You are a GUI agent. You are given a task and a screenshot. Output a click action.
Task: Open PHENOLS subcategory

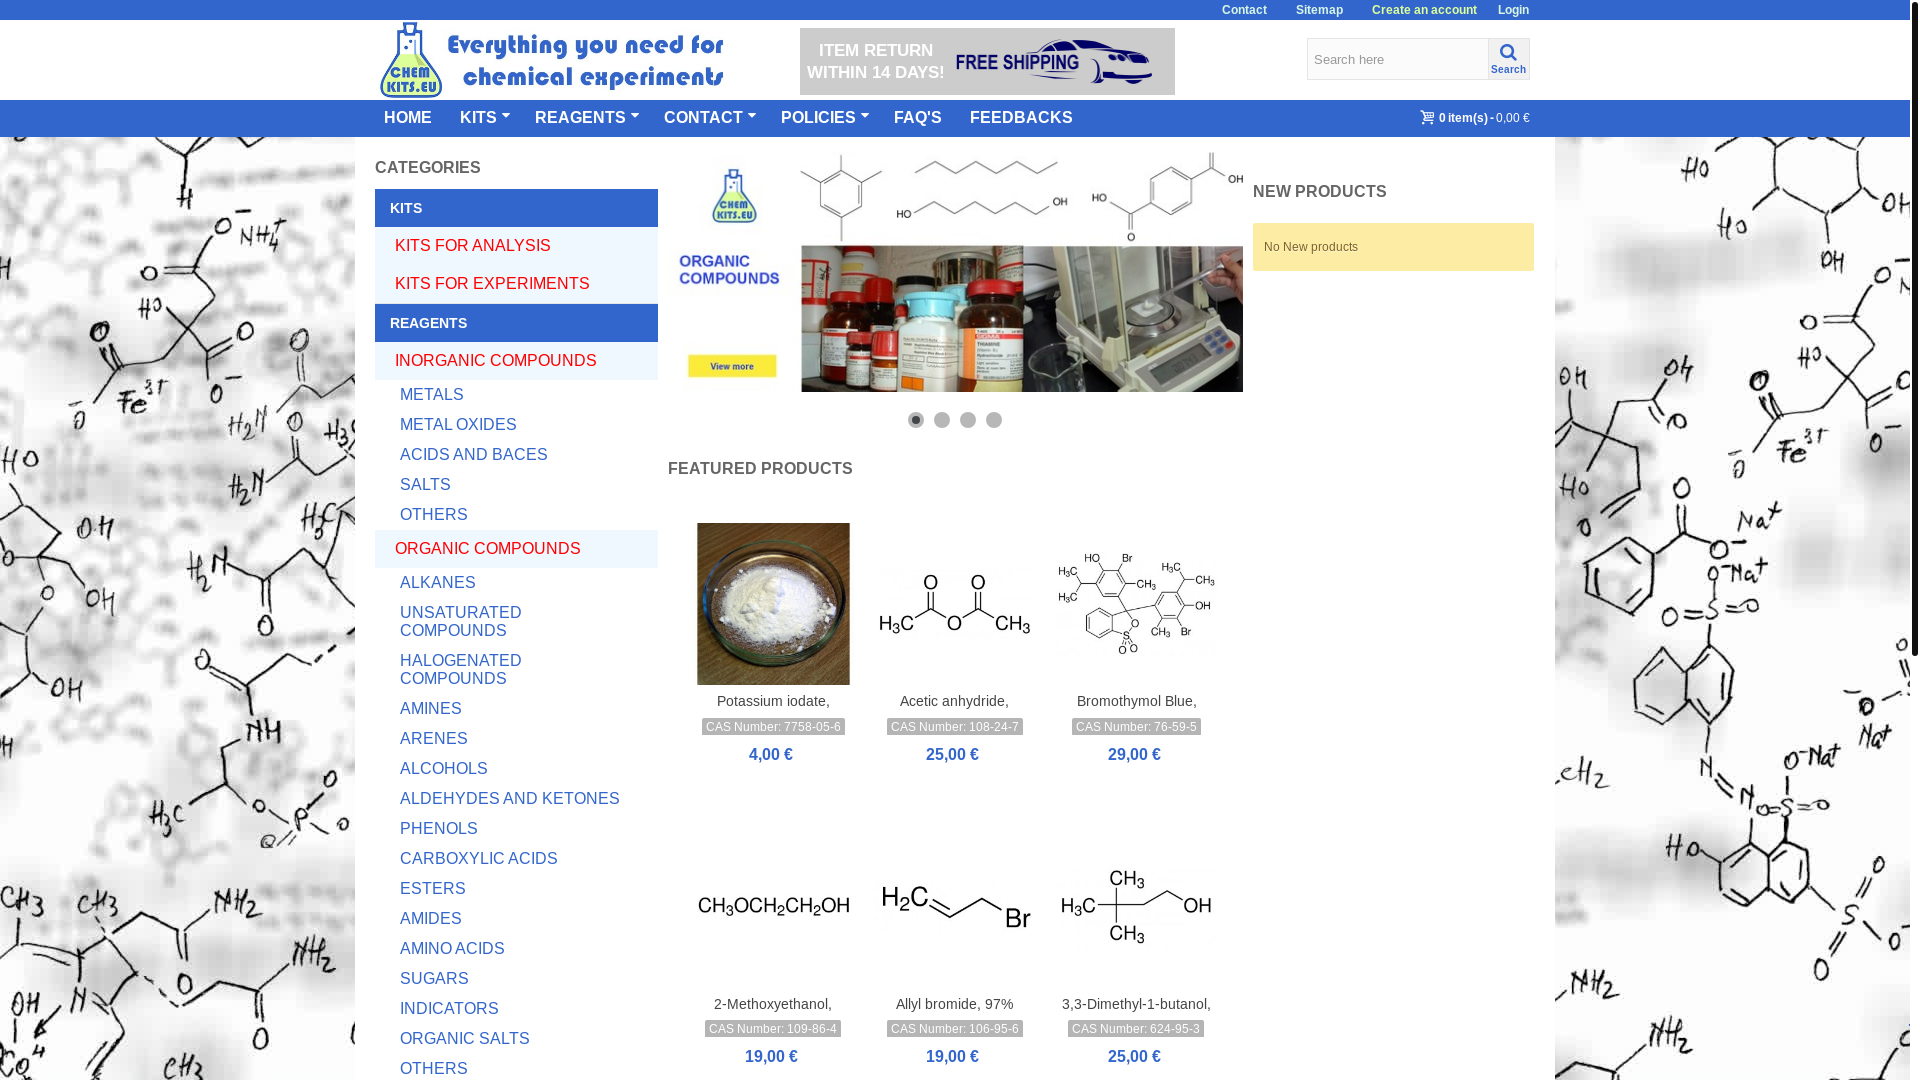pyautogui.click(x=439, y=829)
